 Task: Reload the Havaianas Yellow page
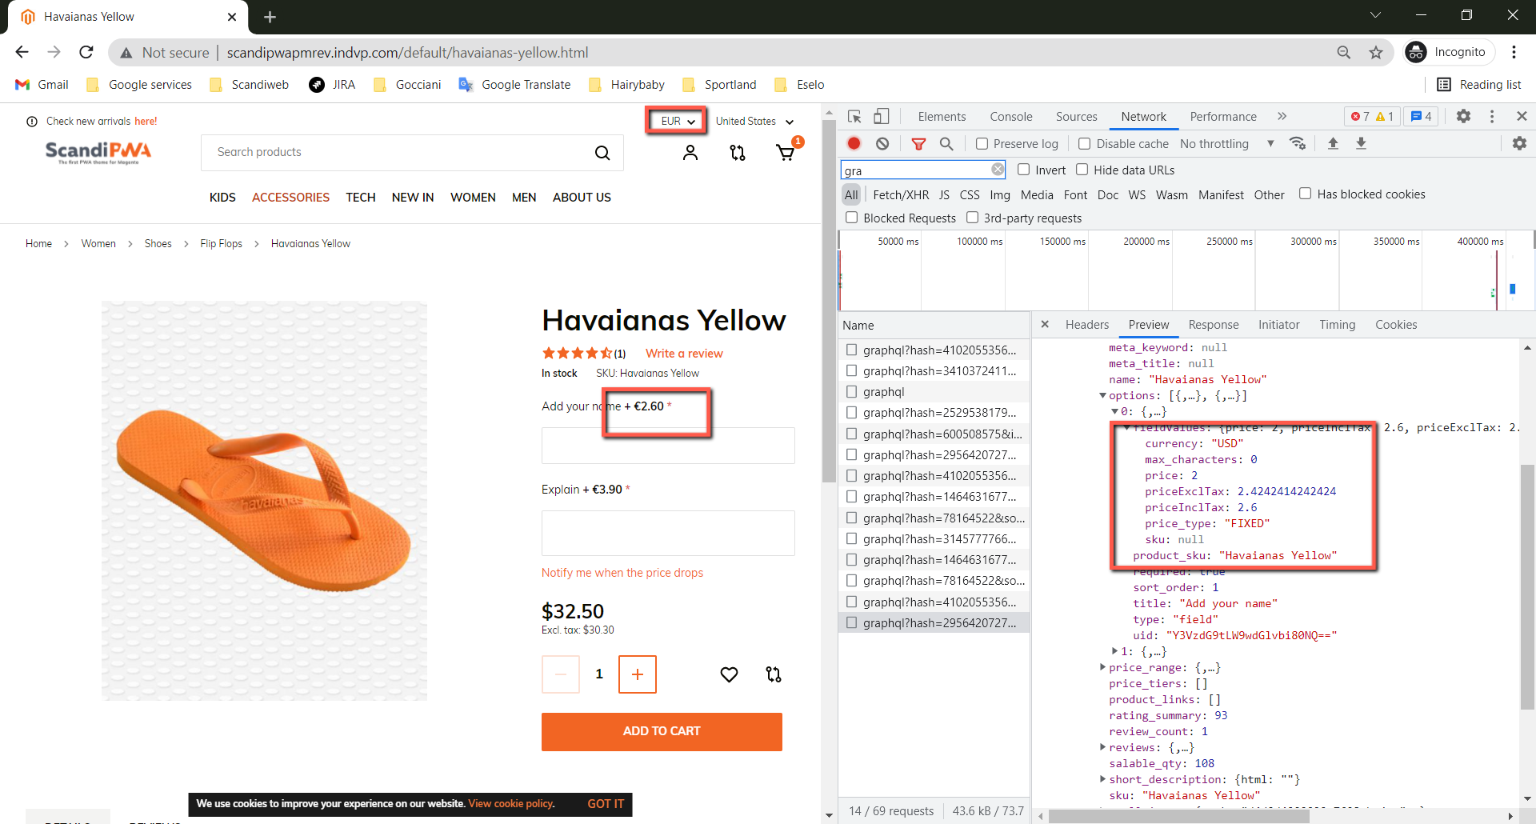[86, 52]
